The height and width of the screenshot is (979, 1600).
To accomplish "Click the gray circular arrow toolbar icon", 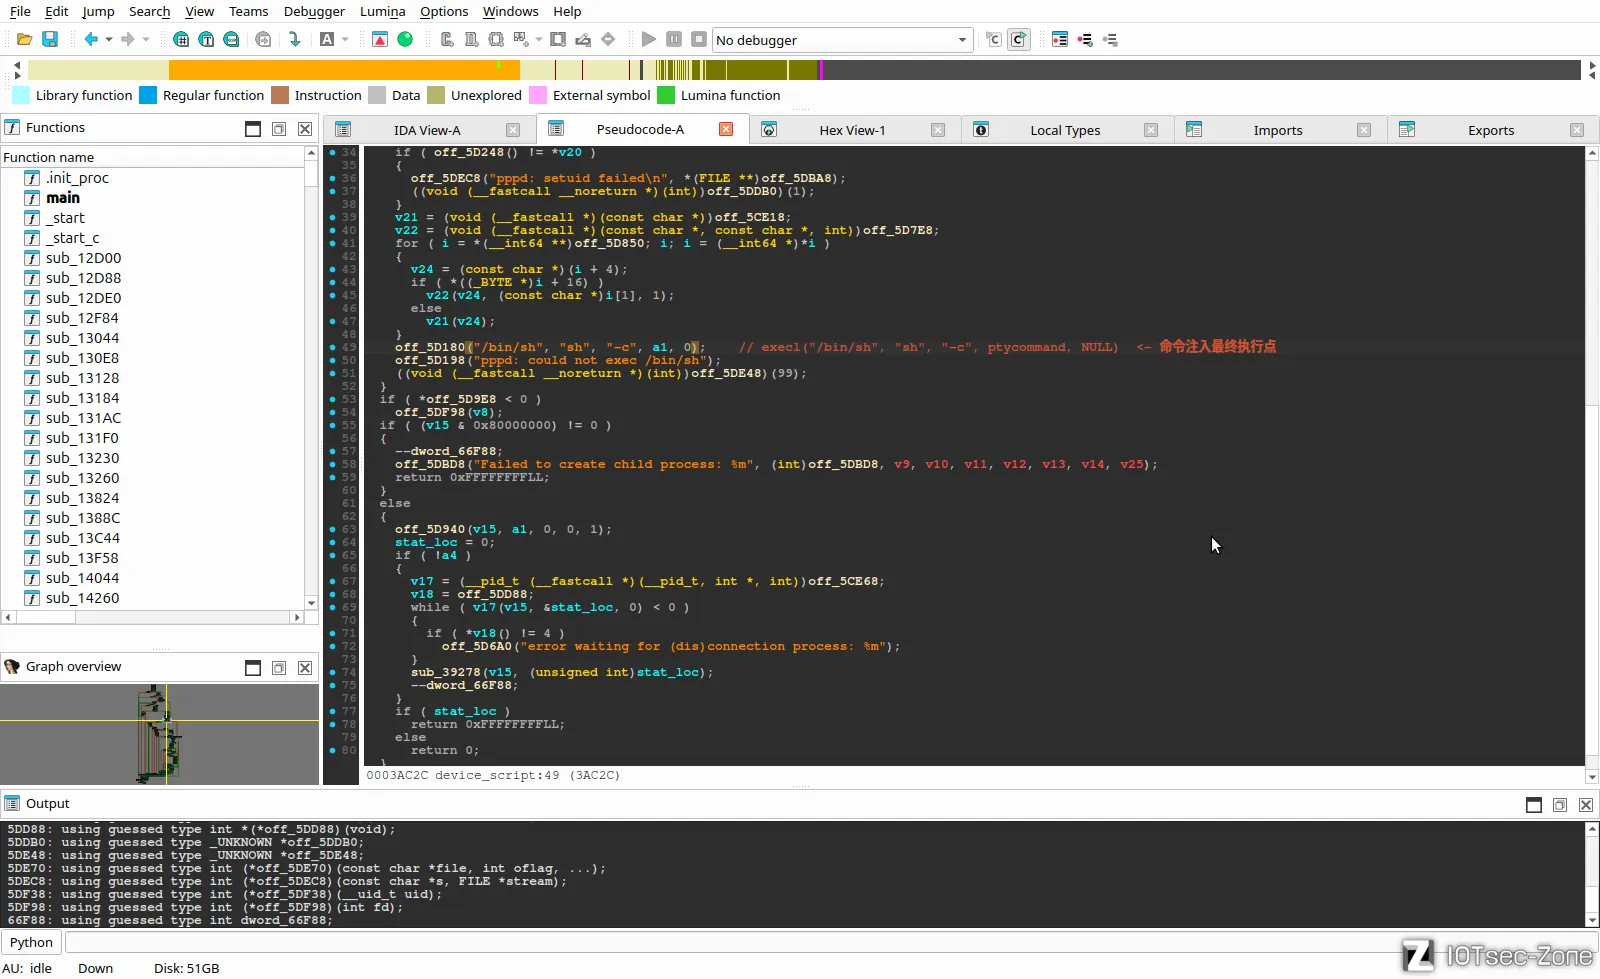I will click(263, 40).
